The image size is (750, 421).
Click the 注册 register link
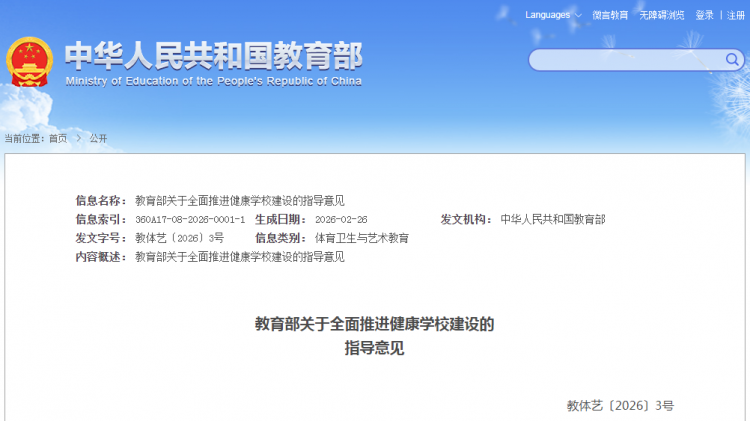point(736,15)
